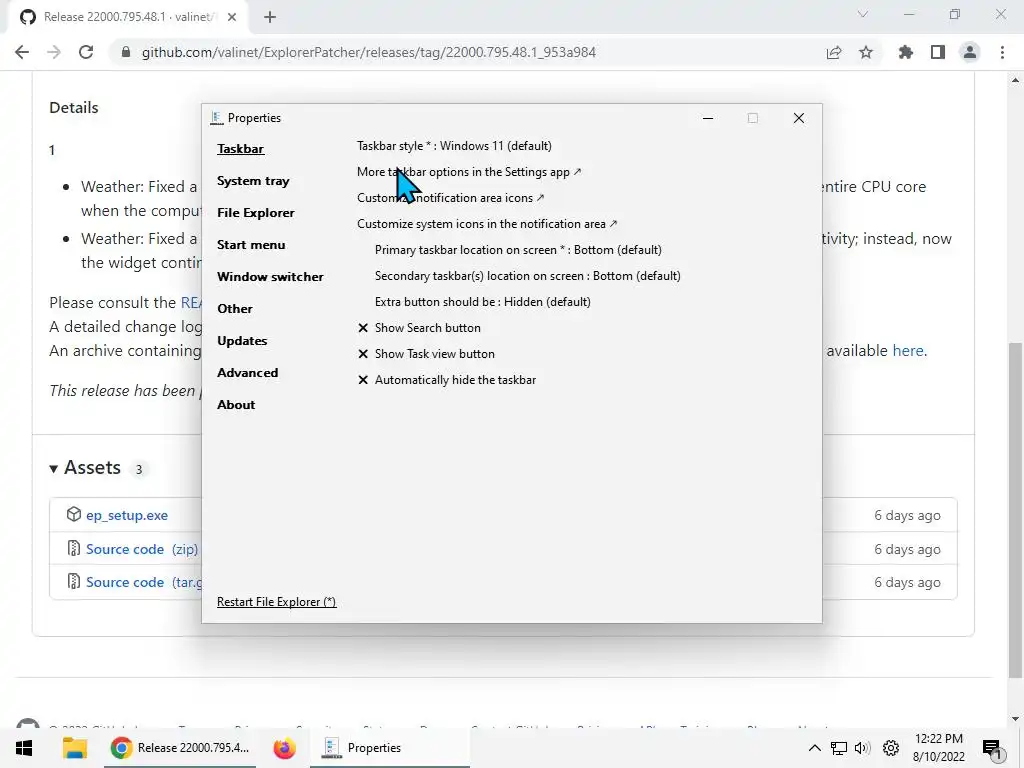Viewport: 1024px width, 768px height.
Task: Change Taskbar style Windows 11 option
Action: pyautogui.click(x=454, y=146)
